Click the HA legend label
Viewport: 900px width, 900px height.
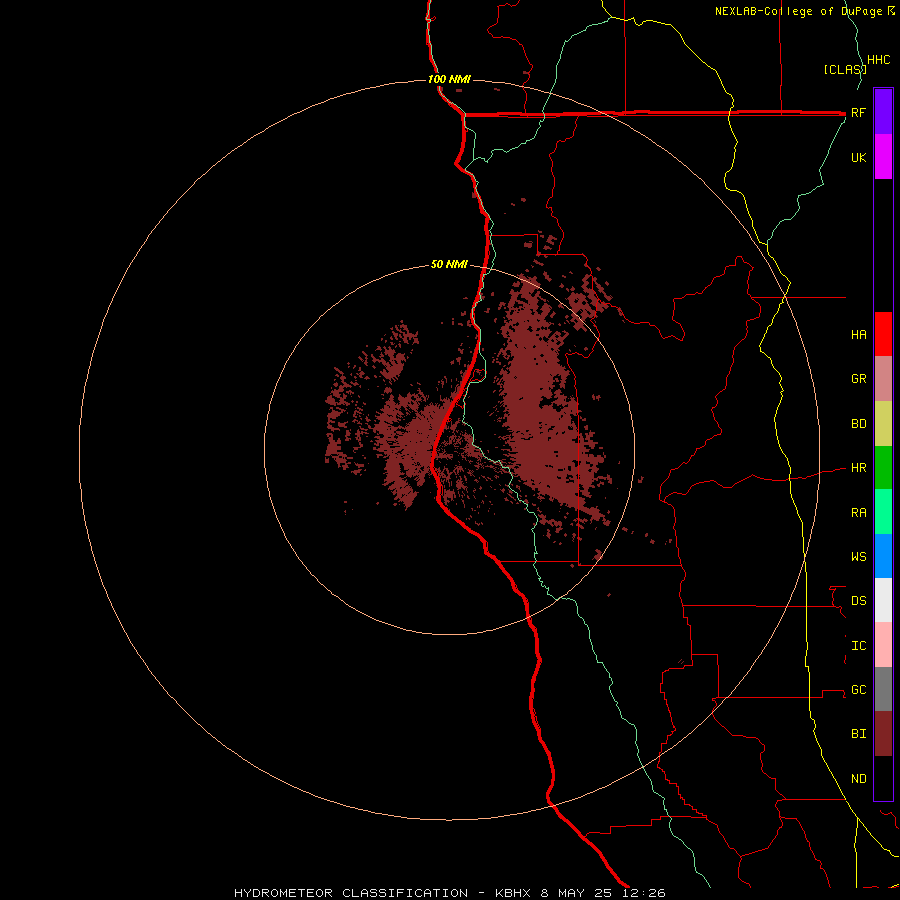(x=858, y=335)
